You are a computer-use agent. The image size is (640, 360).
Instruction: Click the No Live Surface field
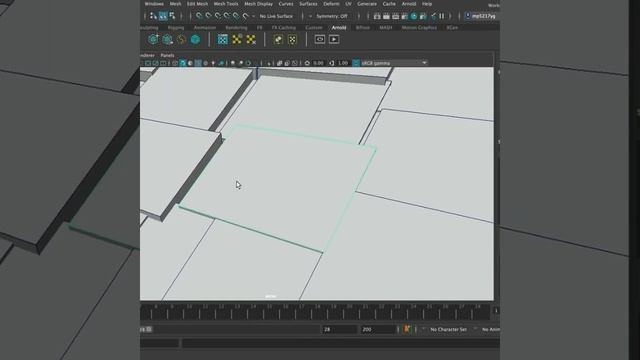(276, 16)
